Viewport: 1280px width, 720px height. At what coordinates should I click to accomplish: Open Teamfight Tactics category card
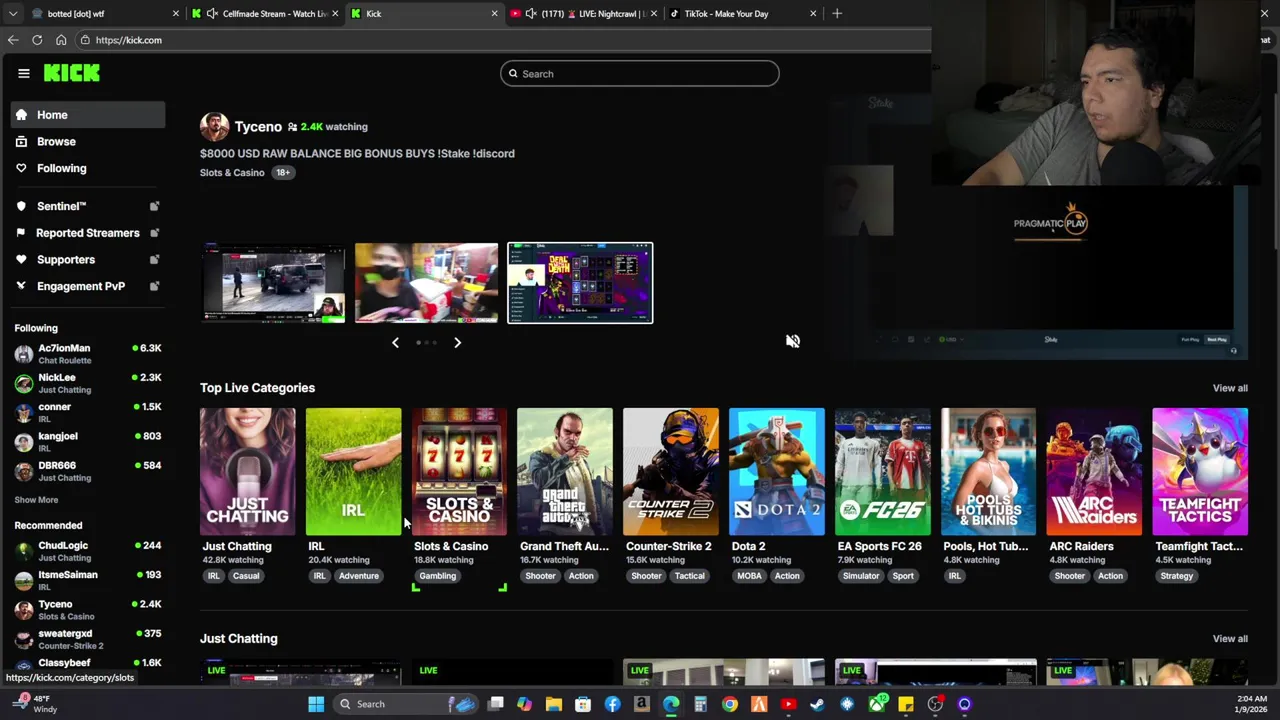[x=1200, y=472]
